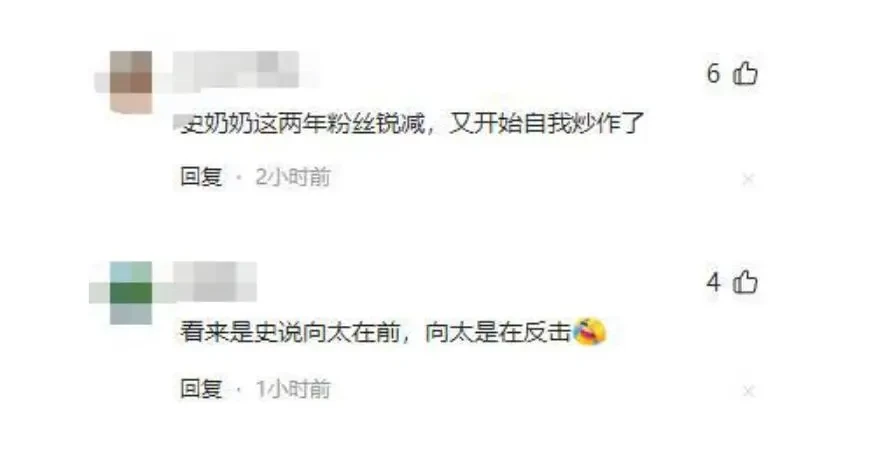Click the 1小时前 timestamp
The height and width of the screenshot is (453, 890).
click(x=293, y=389)
